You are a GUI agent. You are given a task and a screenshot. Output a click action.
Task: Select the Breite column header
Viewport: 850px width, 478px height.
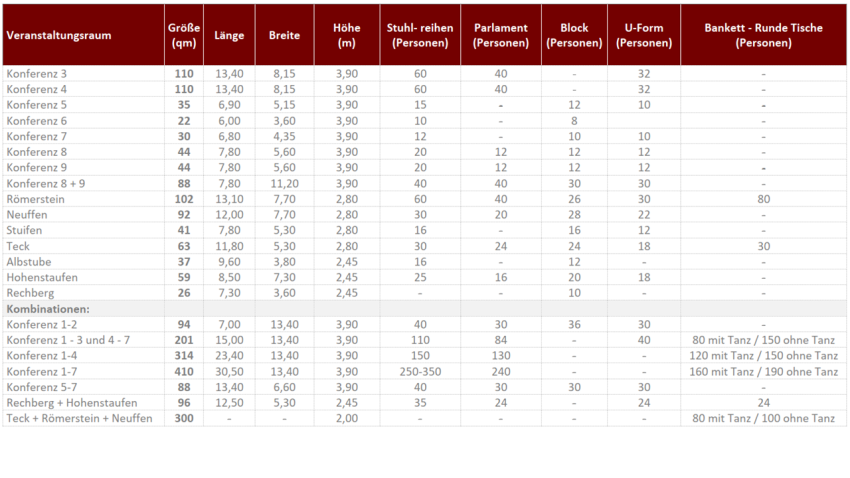click(x=284, y=36)
